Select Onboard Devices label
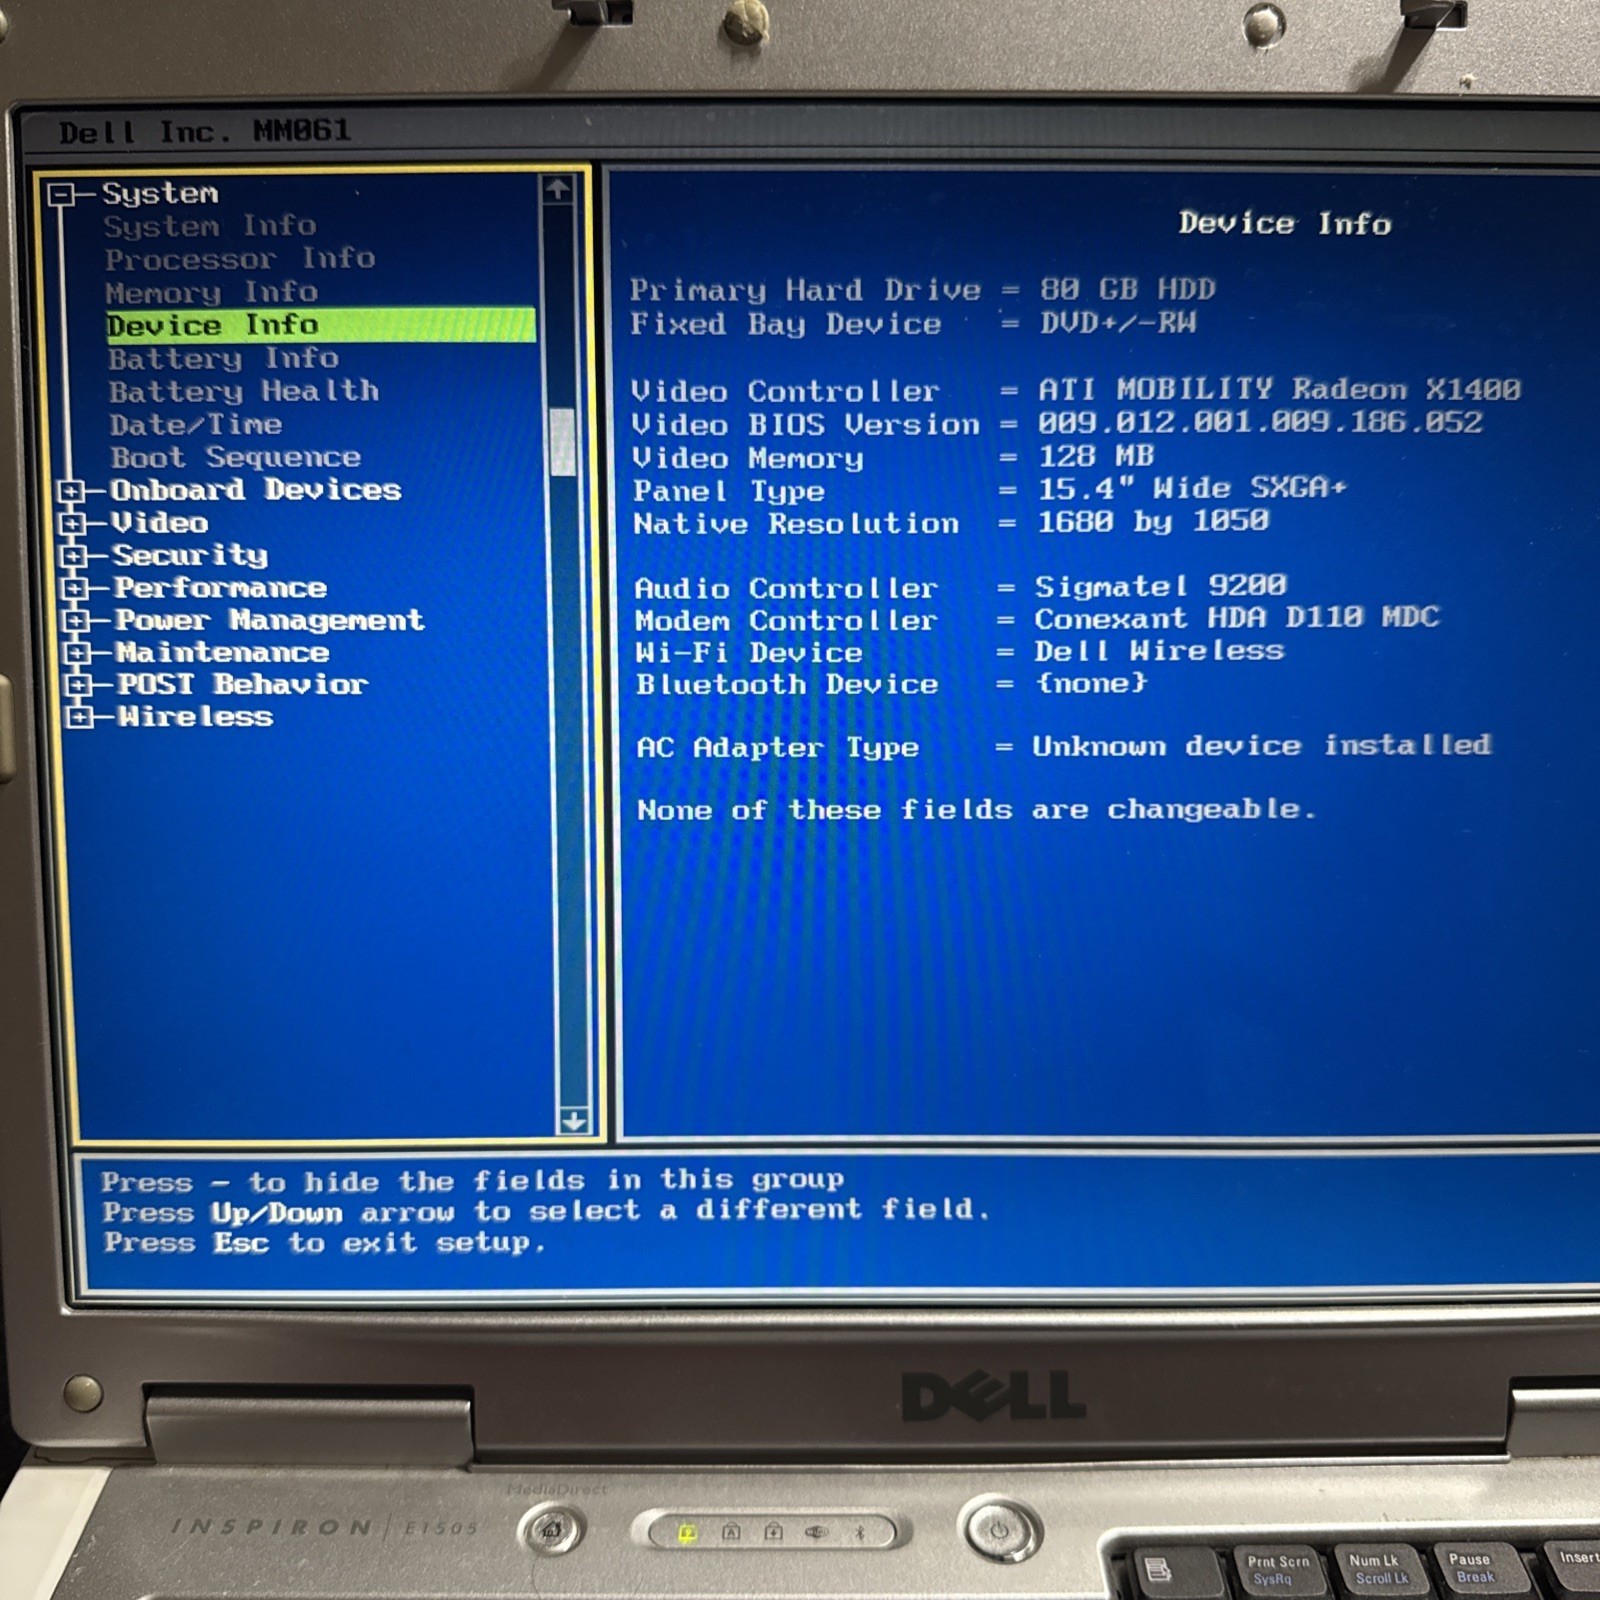Screen dimensions: 1600x1600 point(256,490)
